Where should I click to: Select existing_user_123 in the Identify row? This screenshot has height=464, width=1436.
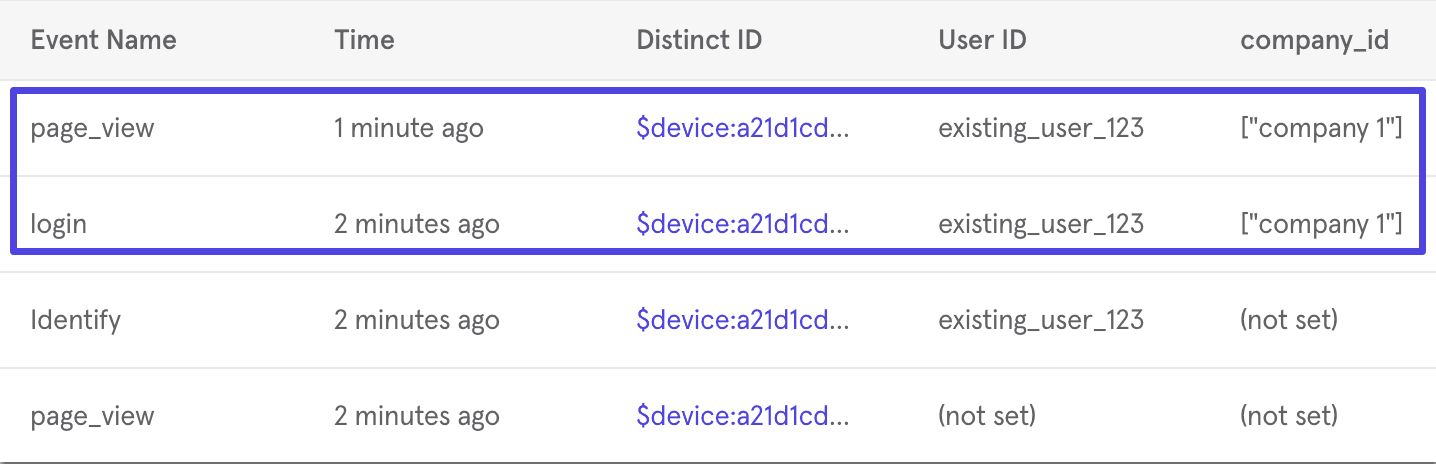point(1040,320)
